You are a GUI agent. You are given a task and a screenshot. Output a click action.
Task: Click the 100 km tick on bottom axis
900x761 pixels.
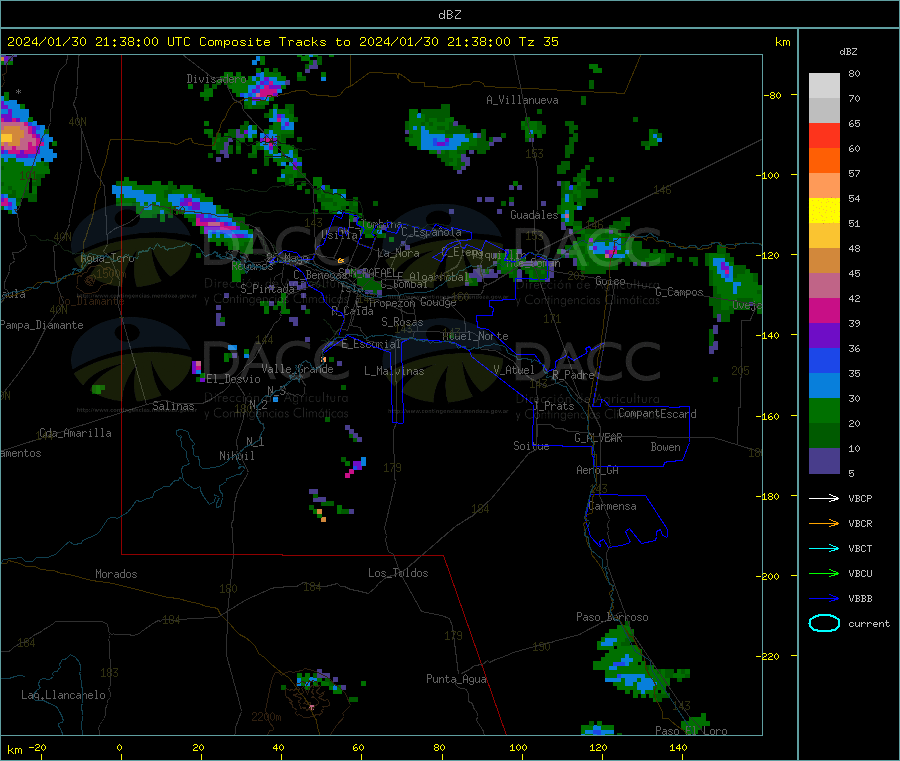518,748
